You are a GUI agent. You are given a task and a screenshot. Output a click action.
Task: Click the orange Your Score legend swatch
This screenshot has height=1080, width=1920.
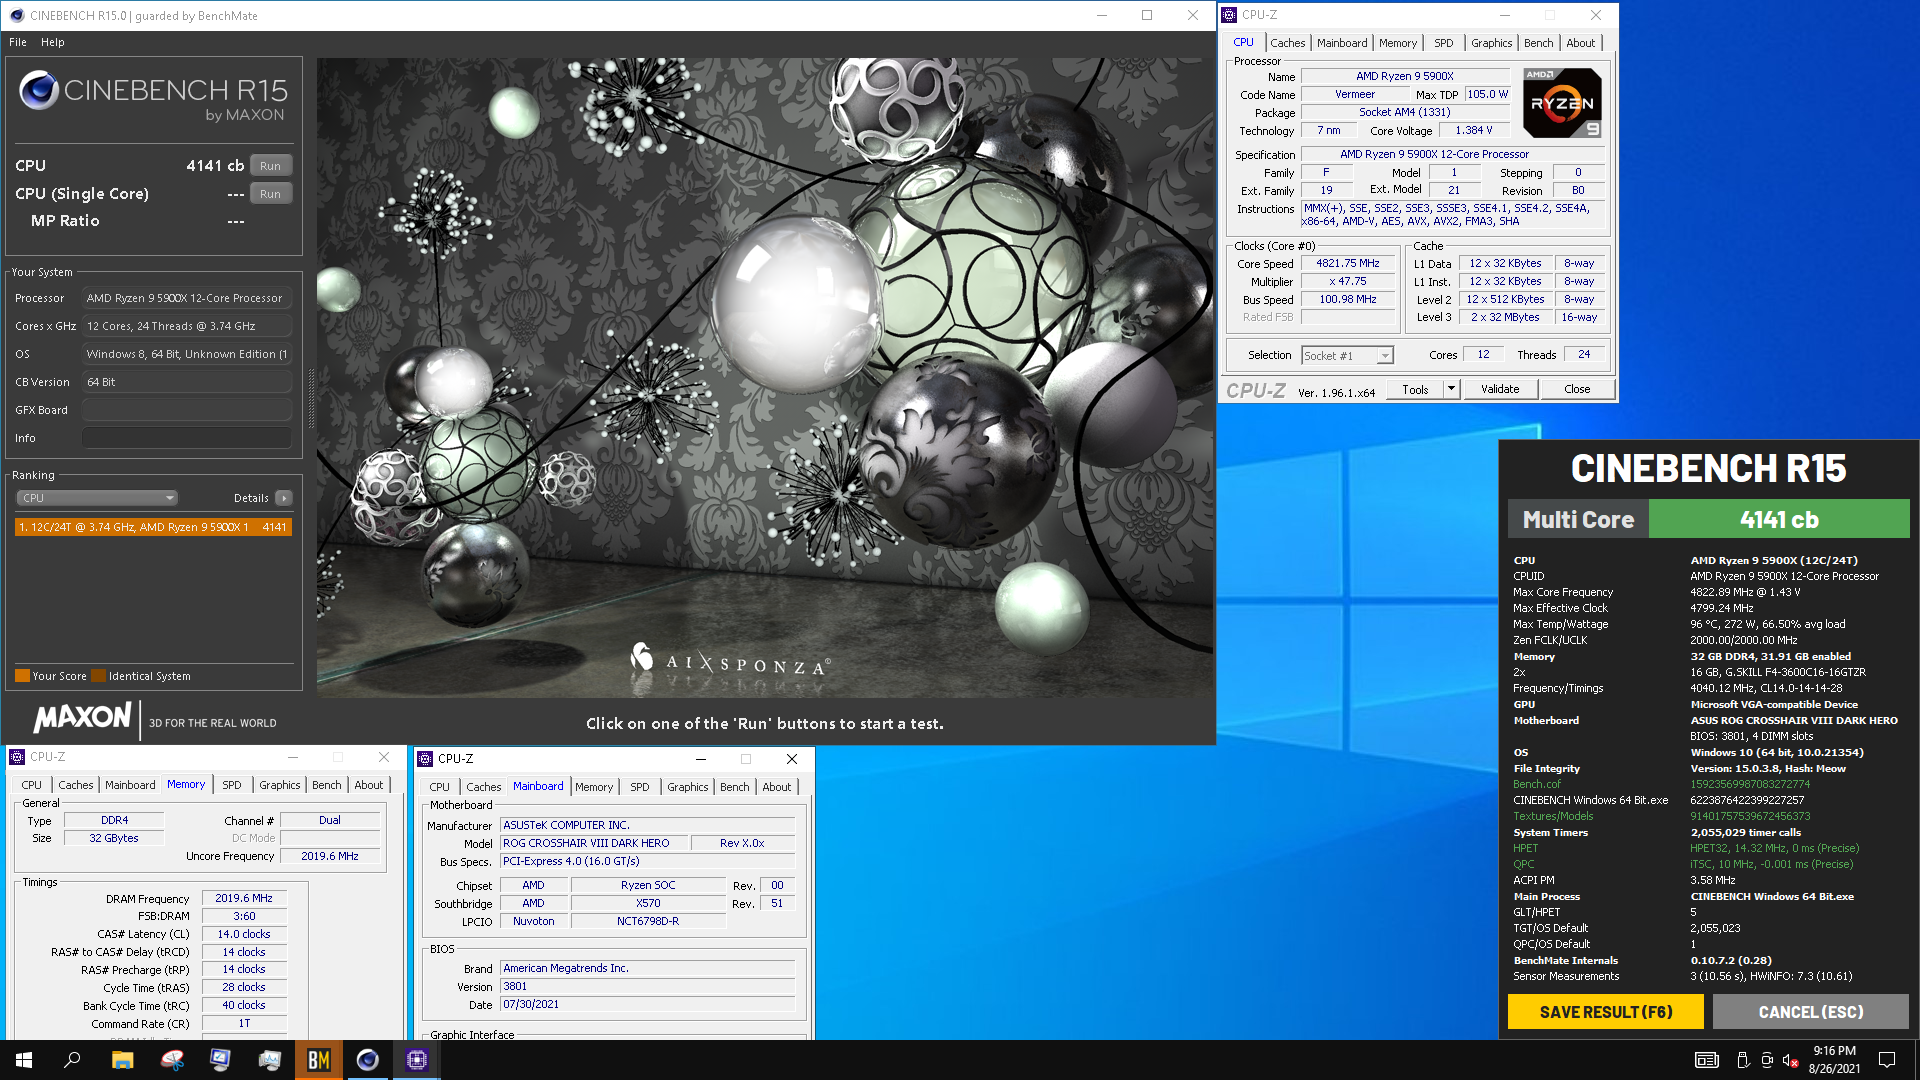click(x=22, y=676)
